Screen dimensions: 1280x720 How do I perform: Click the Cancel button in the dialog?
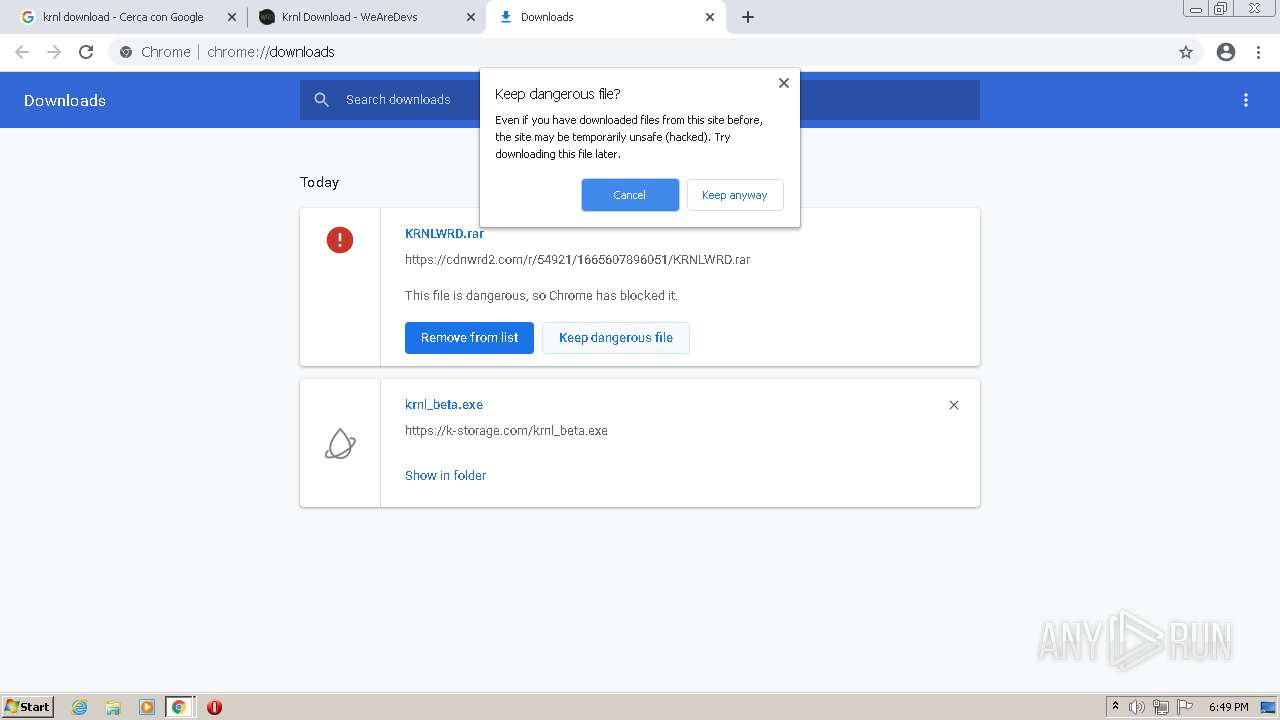click(x=630, y=195)
